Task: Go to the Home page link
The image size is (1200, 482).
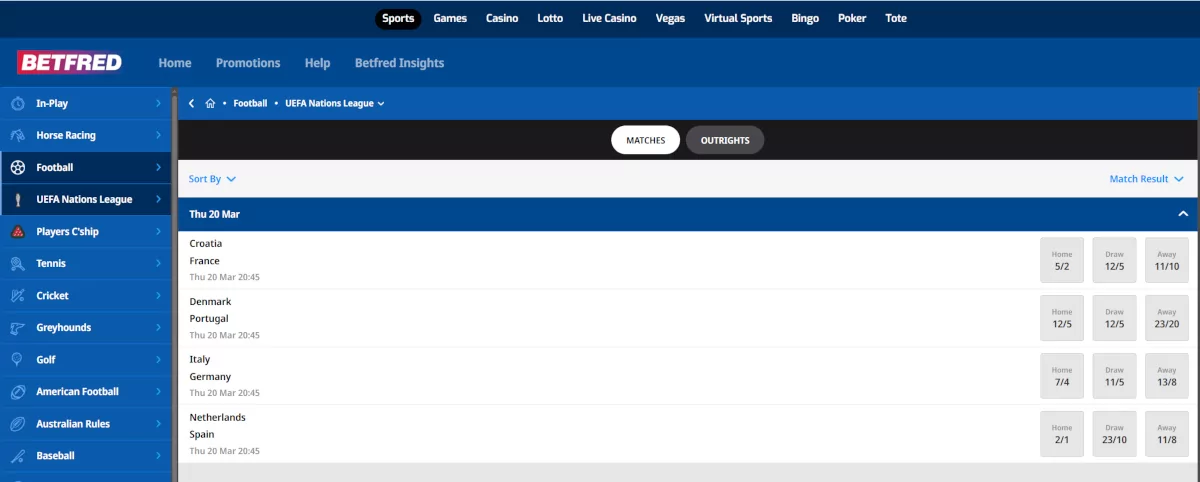Action: click(175, 63)
